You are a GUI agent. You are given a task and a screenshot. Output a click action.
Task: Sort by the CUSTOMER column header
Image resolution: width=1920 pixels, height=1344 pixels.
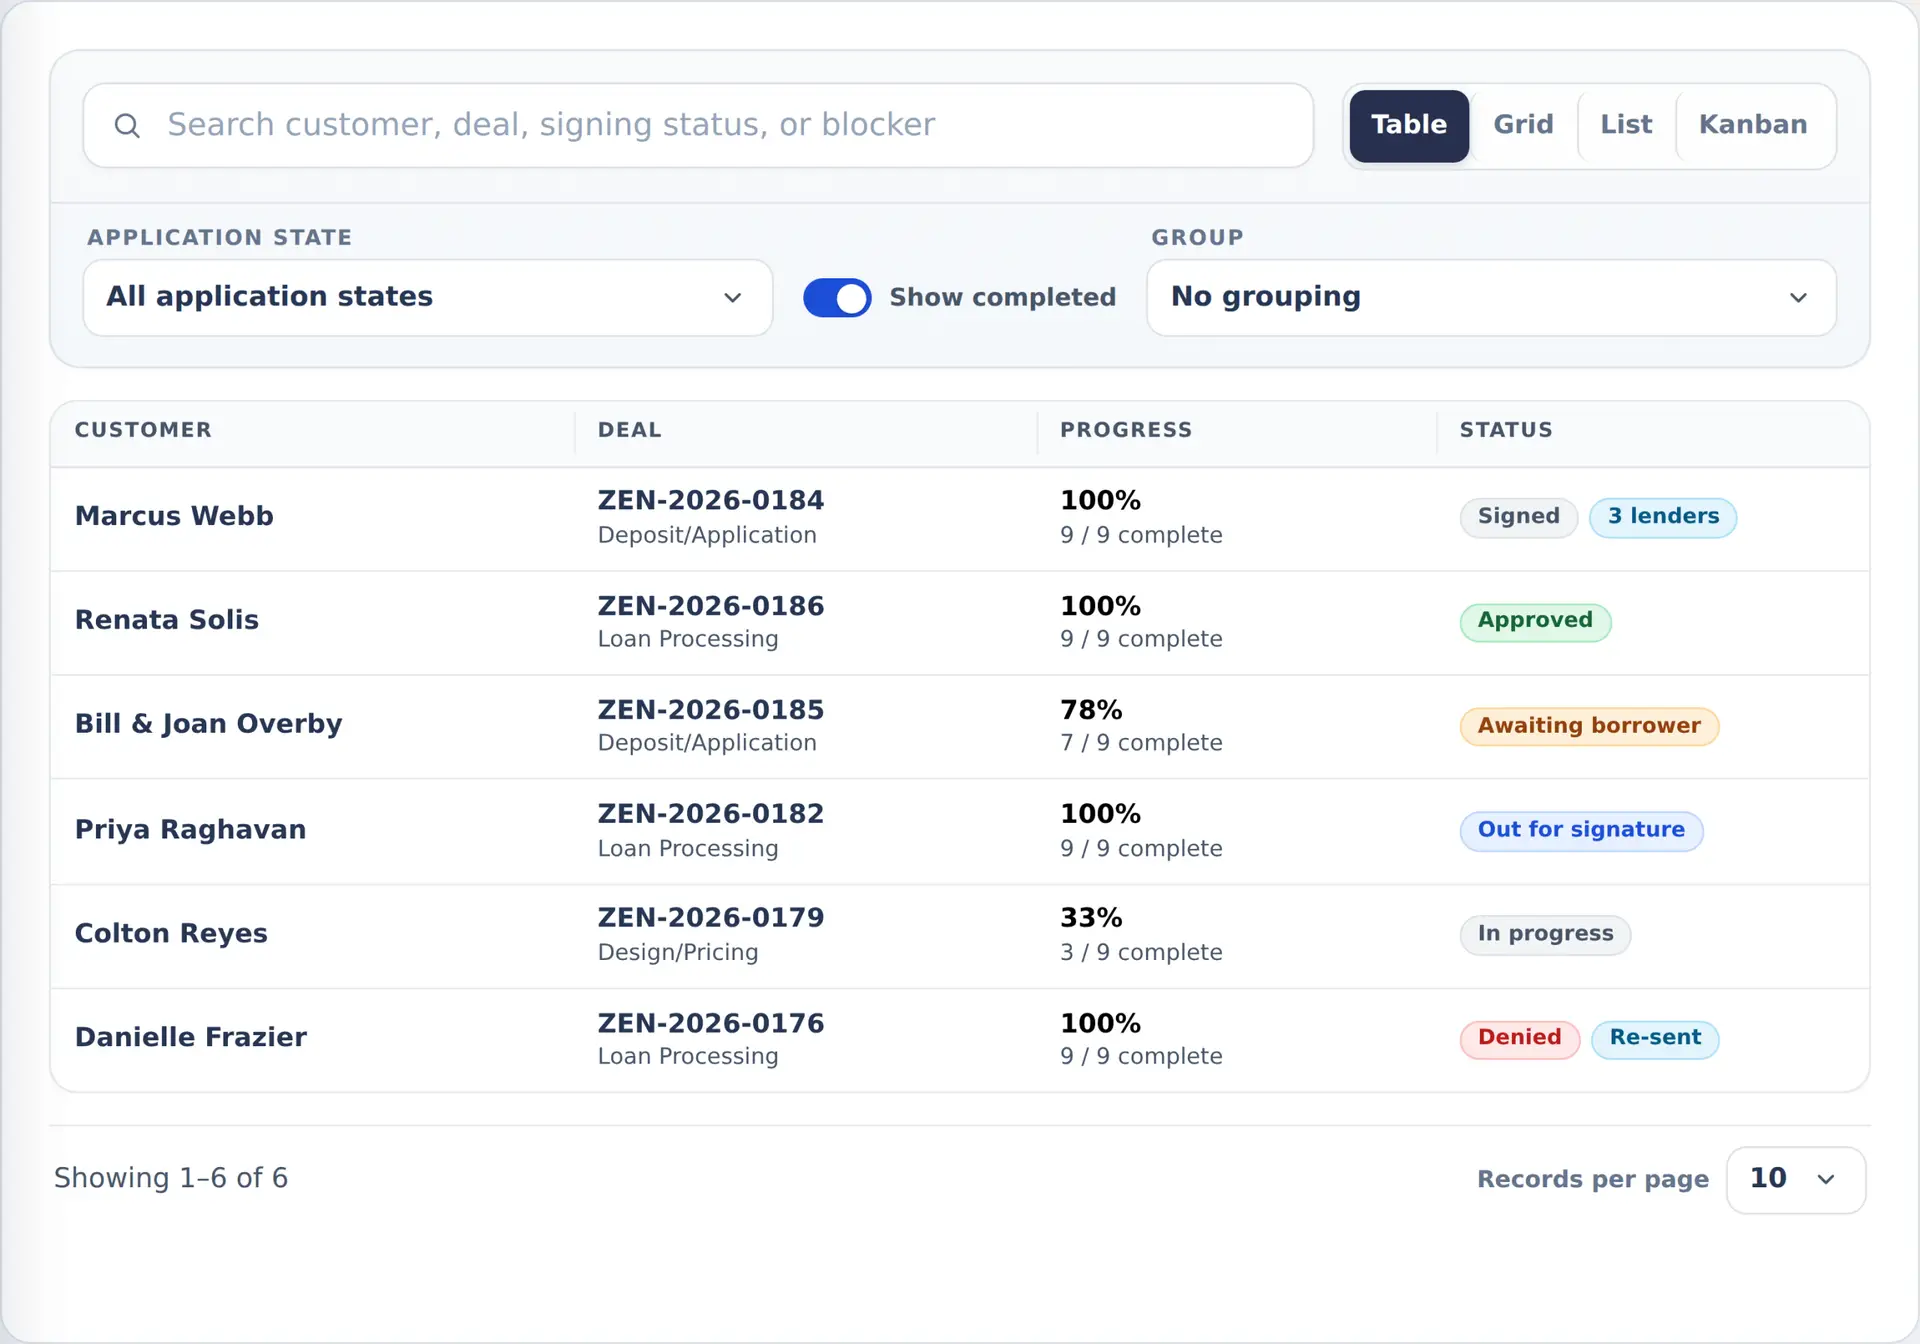click(143, 430)
